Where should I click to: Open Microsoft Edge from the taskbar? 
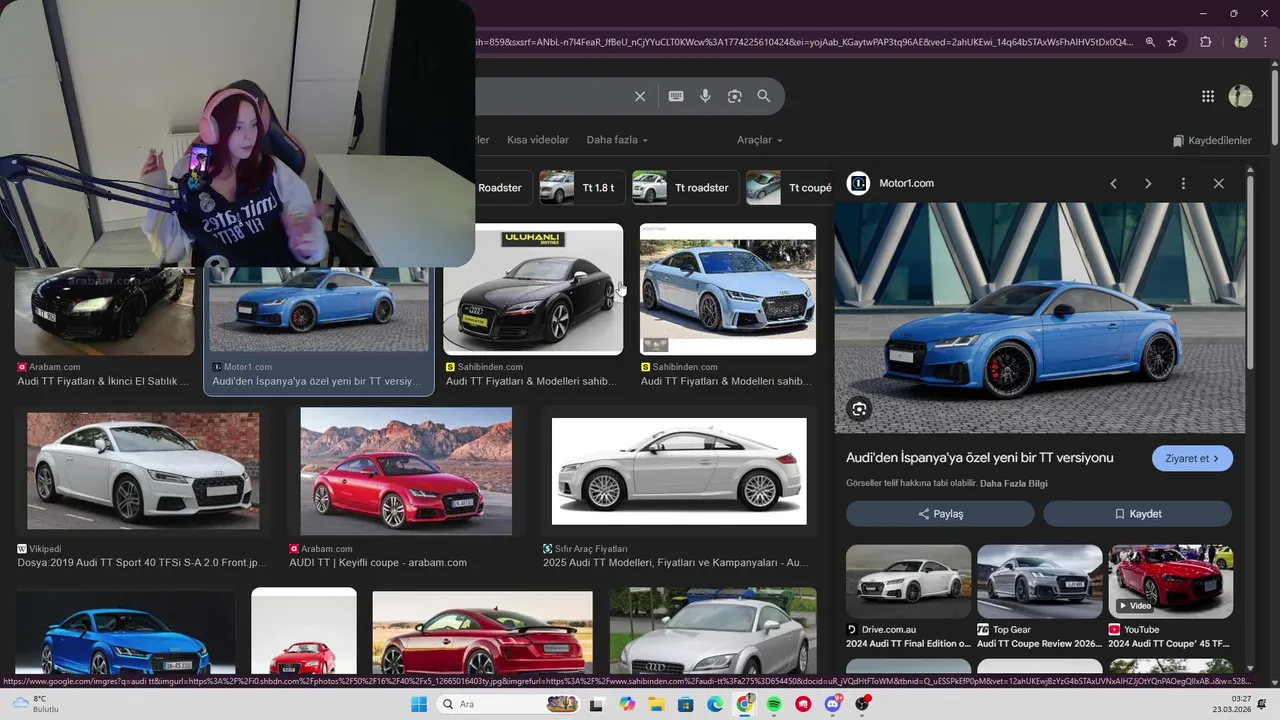[715, 704]
